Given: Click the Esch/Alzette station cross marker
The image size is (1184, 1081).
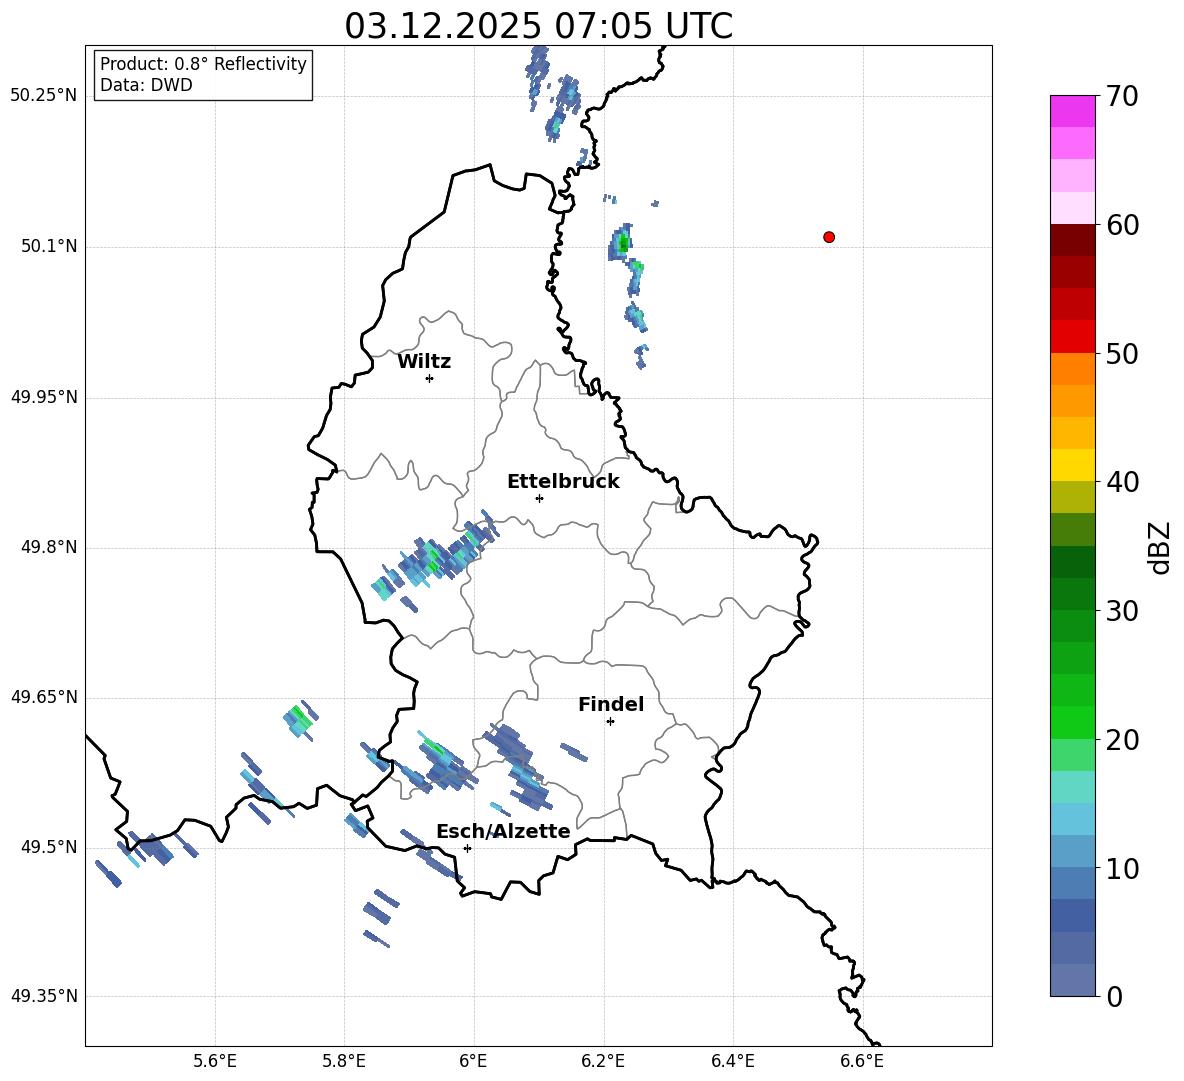Looking at the screenshot, I should click(x=467, y=848).
